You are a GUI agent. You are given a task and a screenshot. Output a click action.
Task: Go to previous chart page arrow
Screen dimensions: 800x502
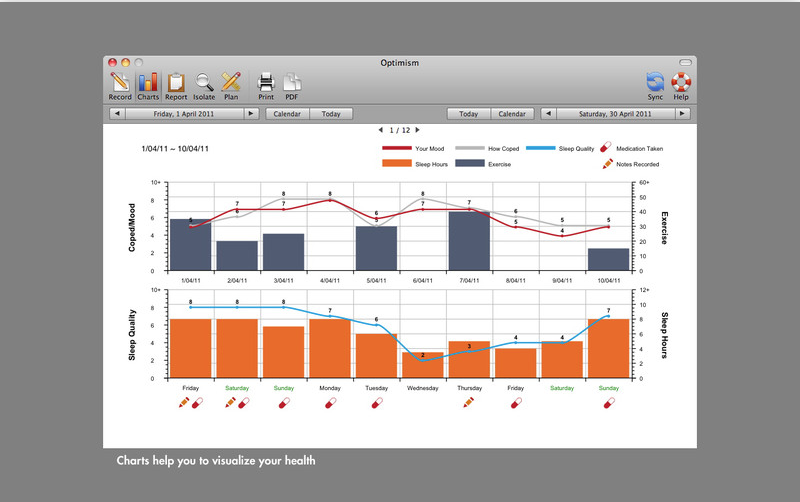click(381, 130)
